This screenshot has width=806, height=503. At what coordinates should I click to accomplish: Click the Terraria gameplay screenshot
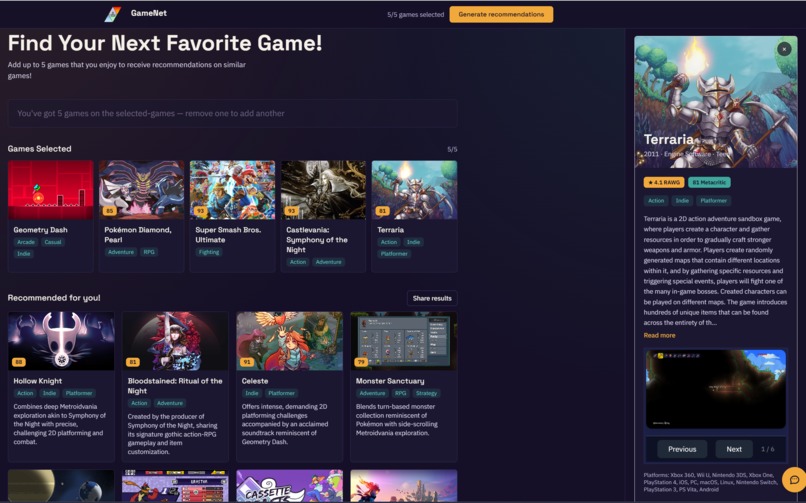pos(716,389)
